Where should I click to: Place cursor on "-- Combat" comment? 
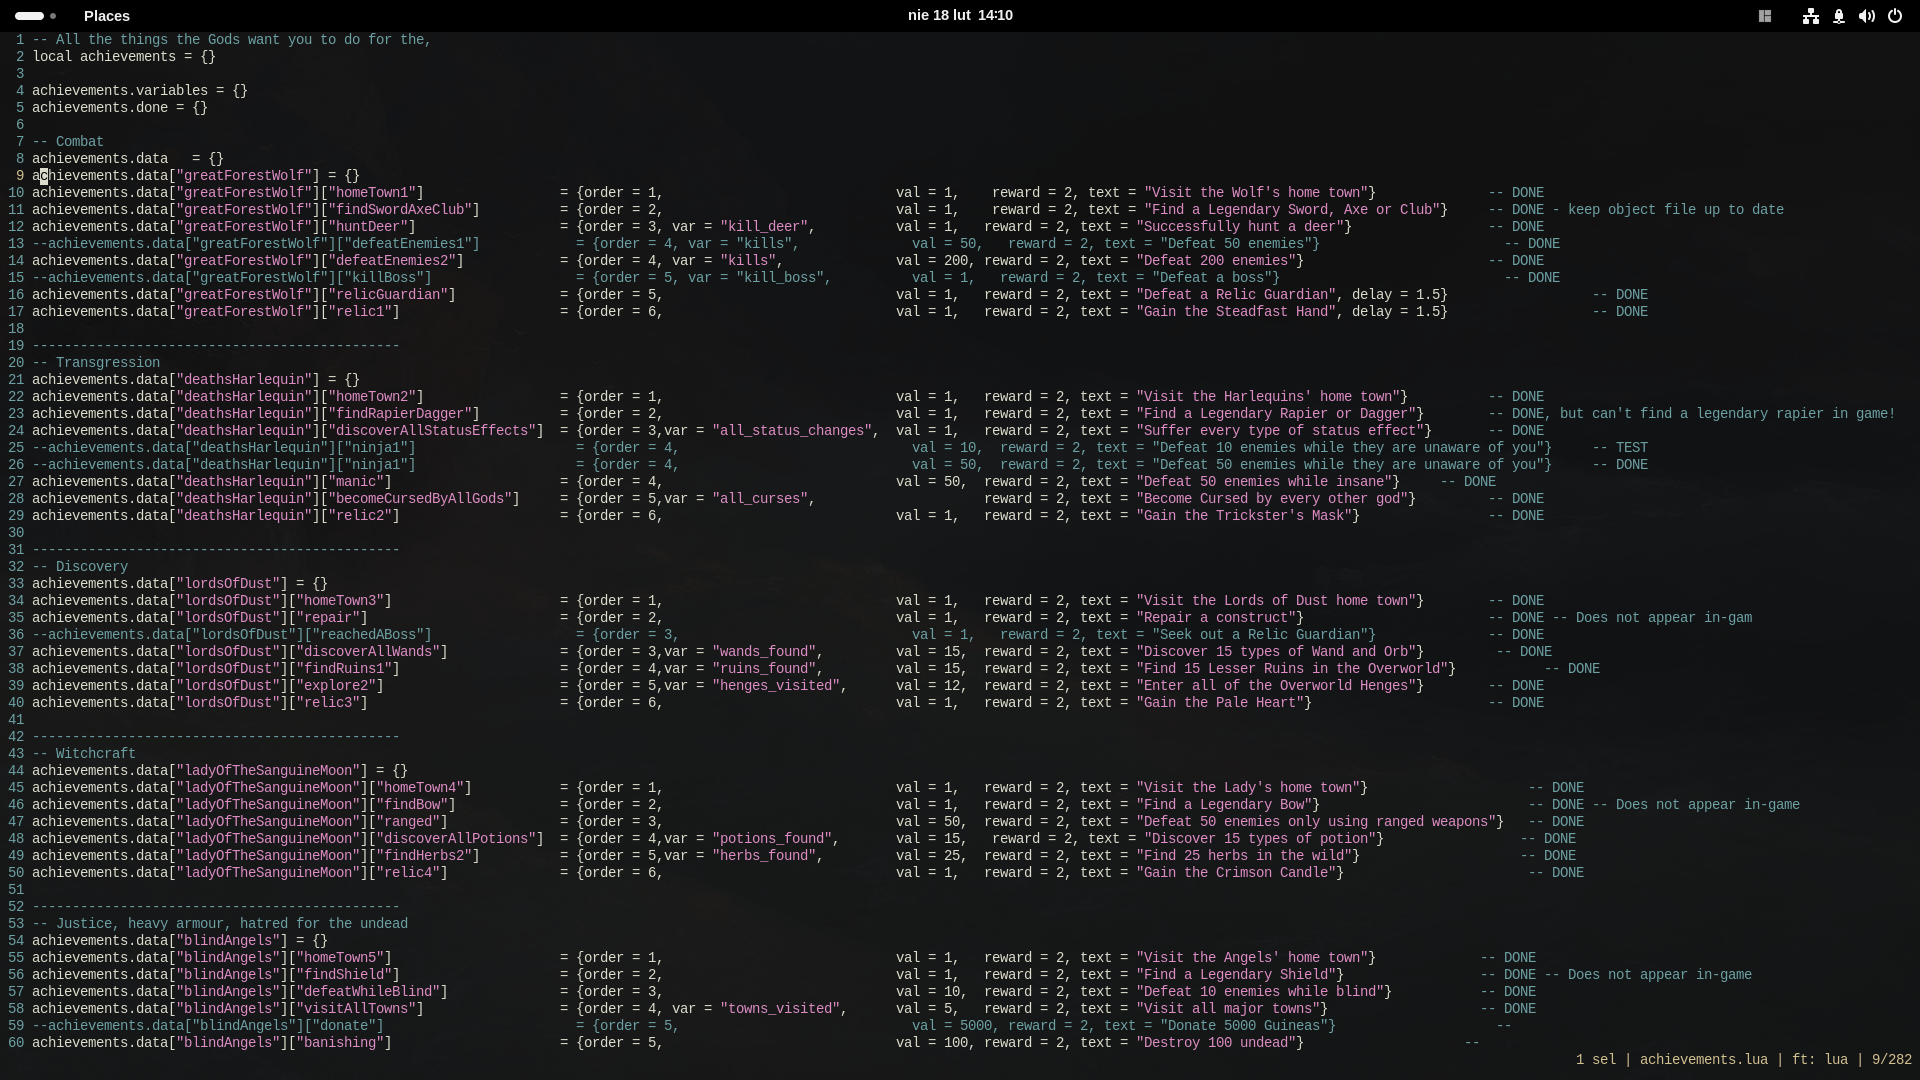pos(68,142)
